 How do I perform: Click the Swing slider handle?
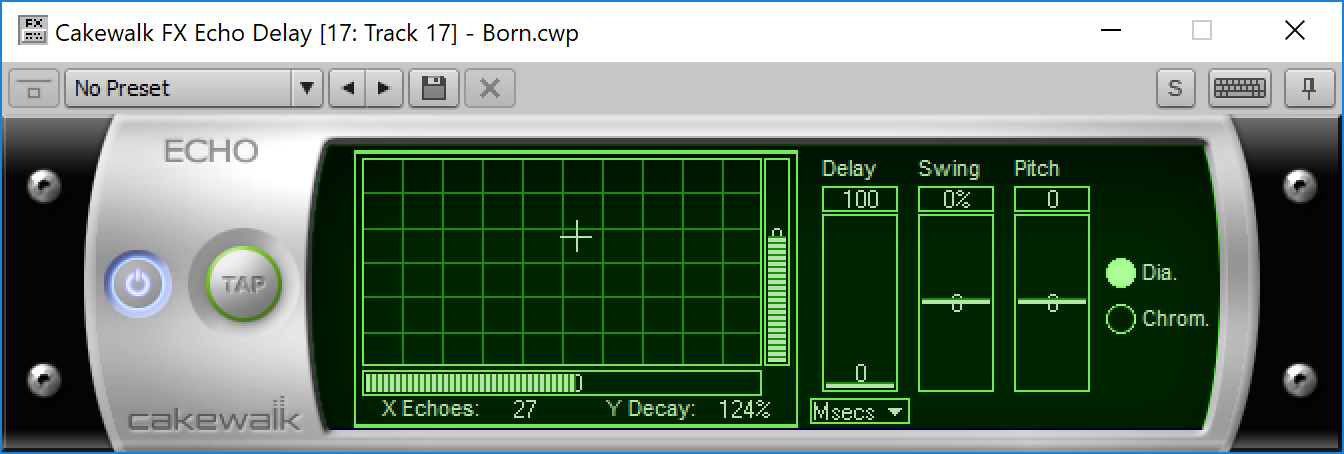[x=956, y=301]
